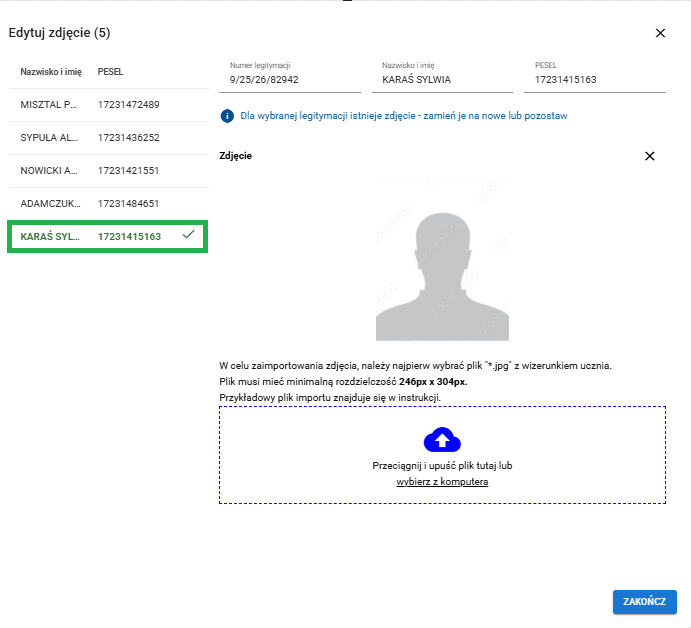
Task: Click the cloud upload icon
Action: point(442,439)
